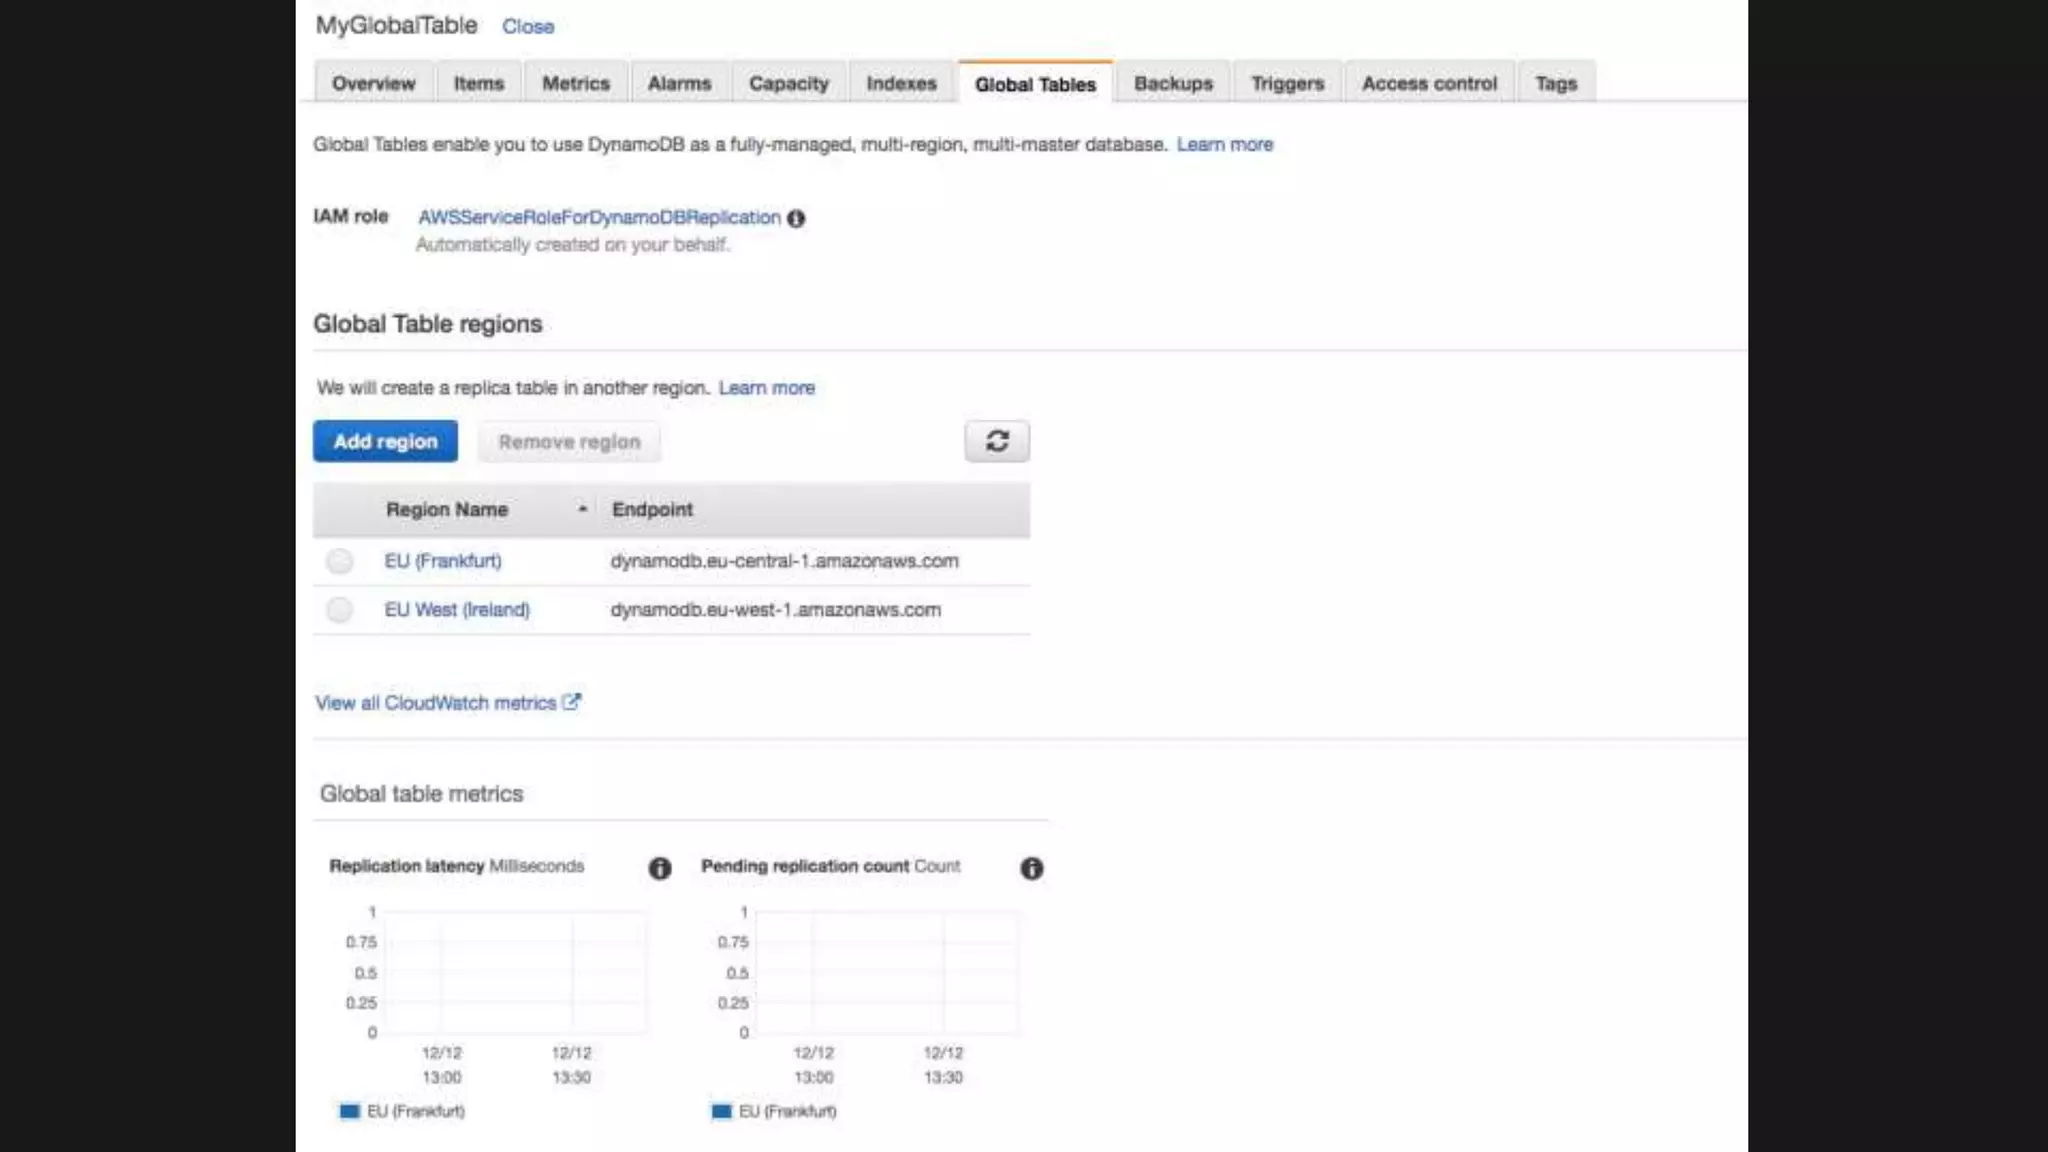This screenshot has width=2048, height=1152.
Task: Select the EU (Frankfurt) radio button
Action: click(340, 561)
